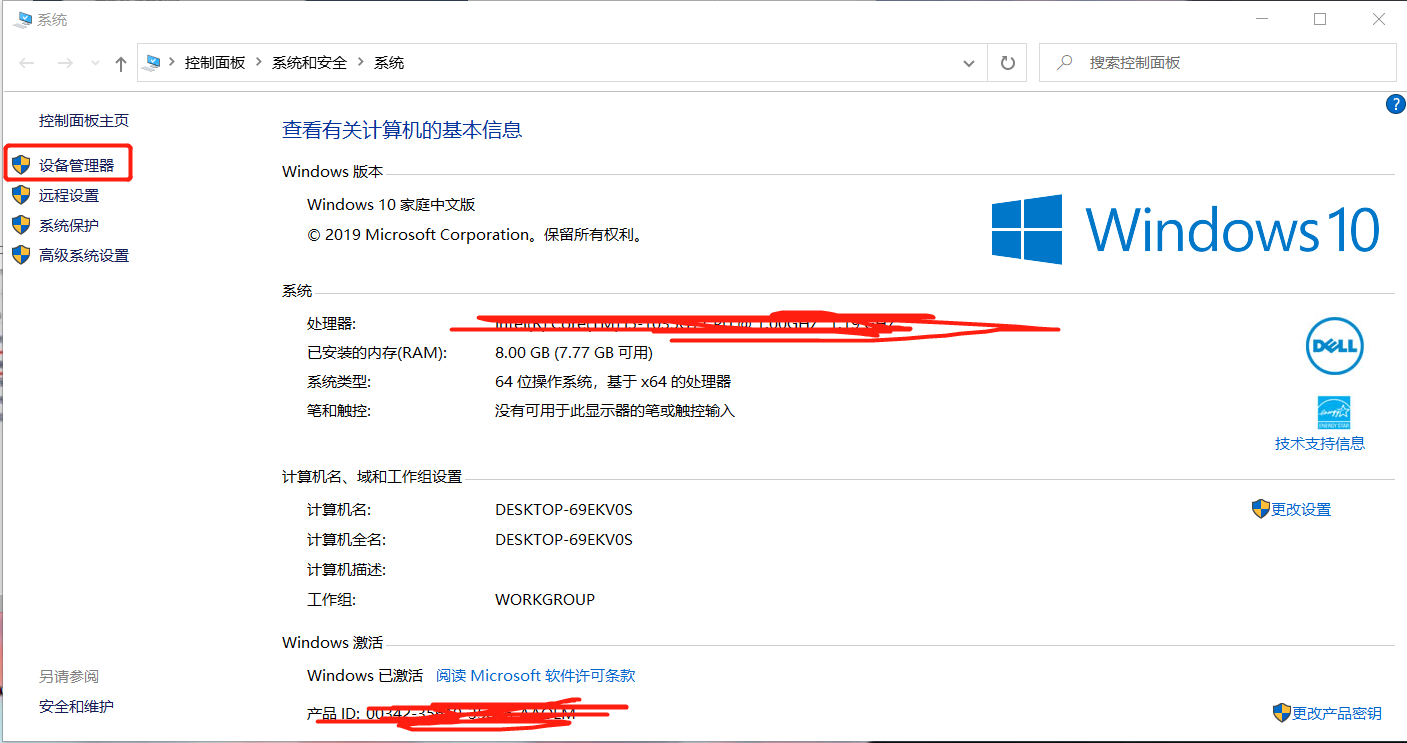The image size is (1407, 743).
Task: Click 64 位操作系统 system type value
Action: (x=613, y=381)
